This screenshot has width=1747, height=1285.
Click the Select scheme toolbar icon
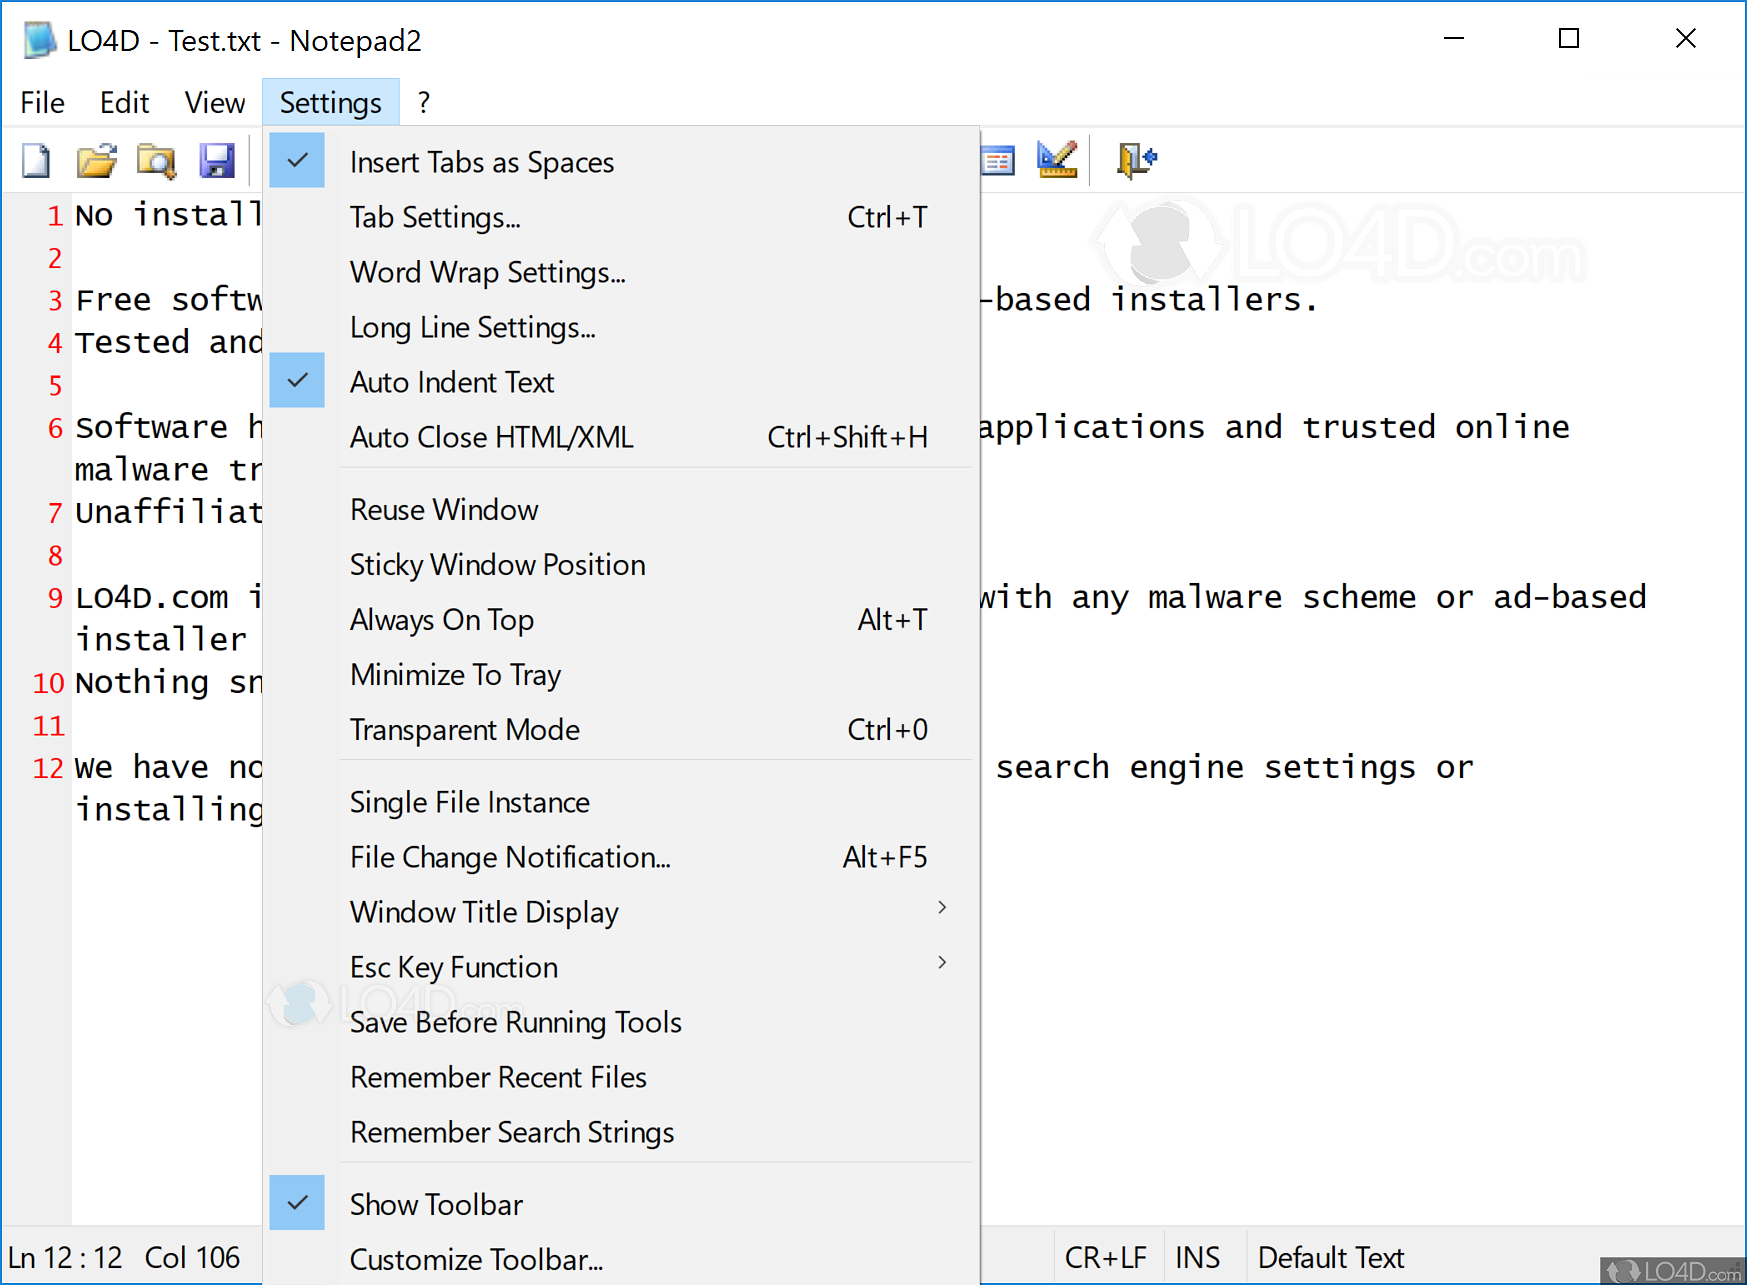(x=998, y=160)
